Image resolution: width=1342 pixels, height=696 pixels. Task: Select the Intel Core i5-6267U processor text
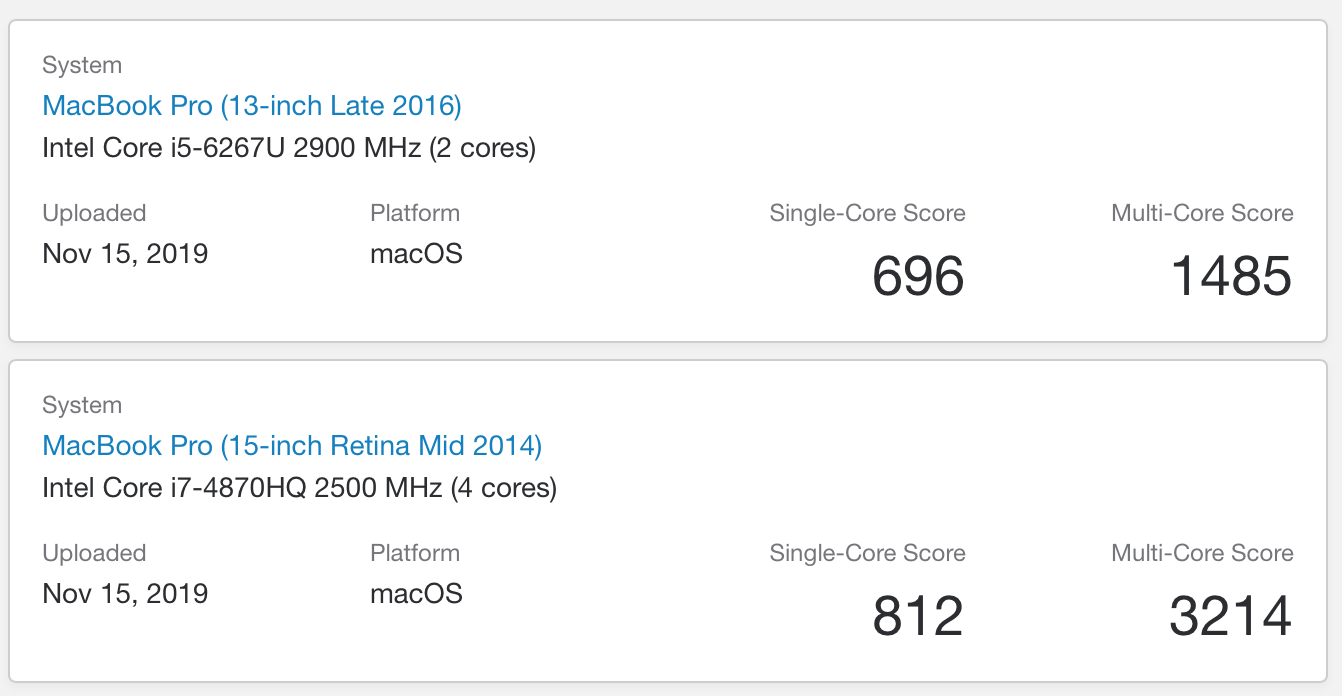tap(289, 149)
